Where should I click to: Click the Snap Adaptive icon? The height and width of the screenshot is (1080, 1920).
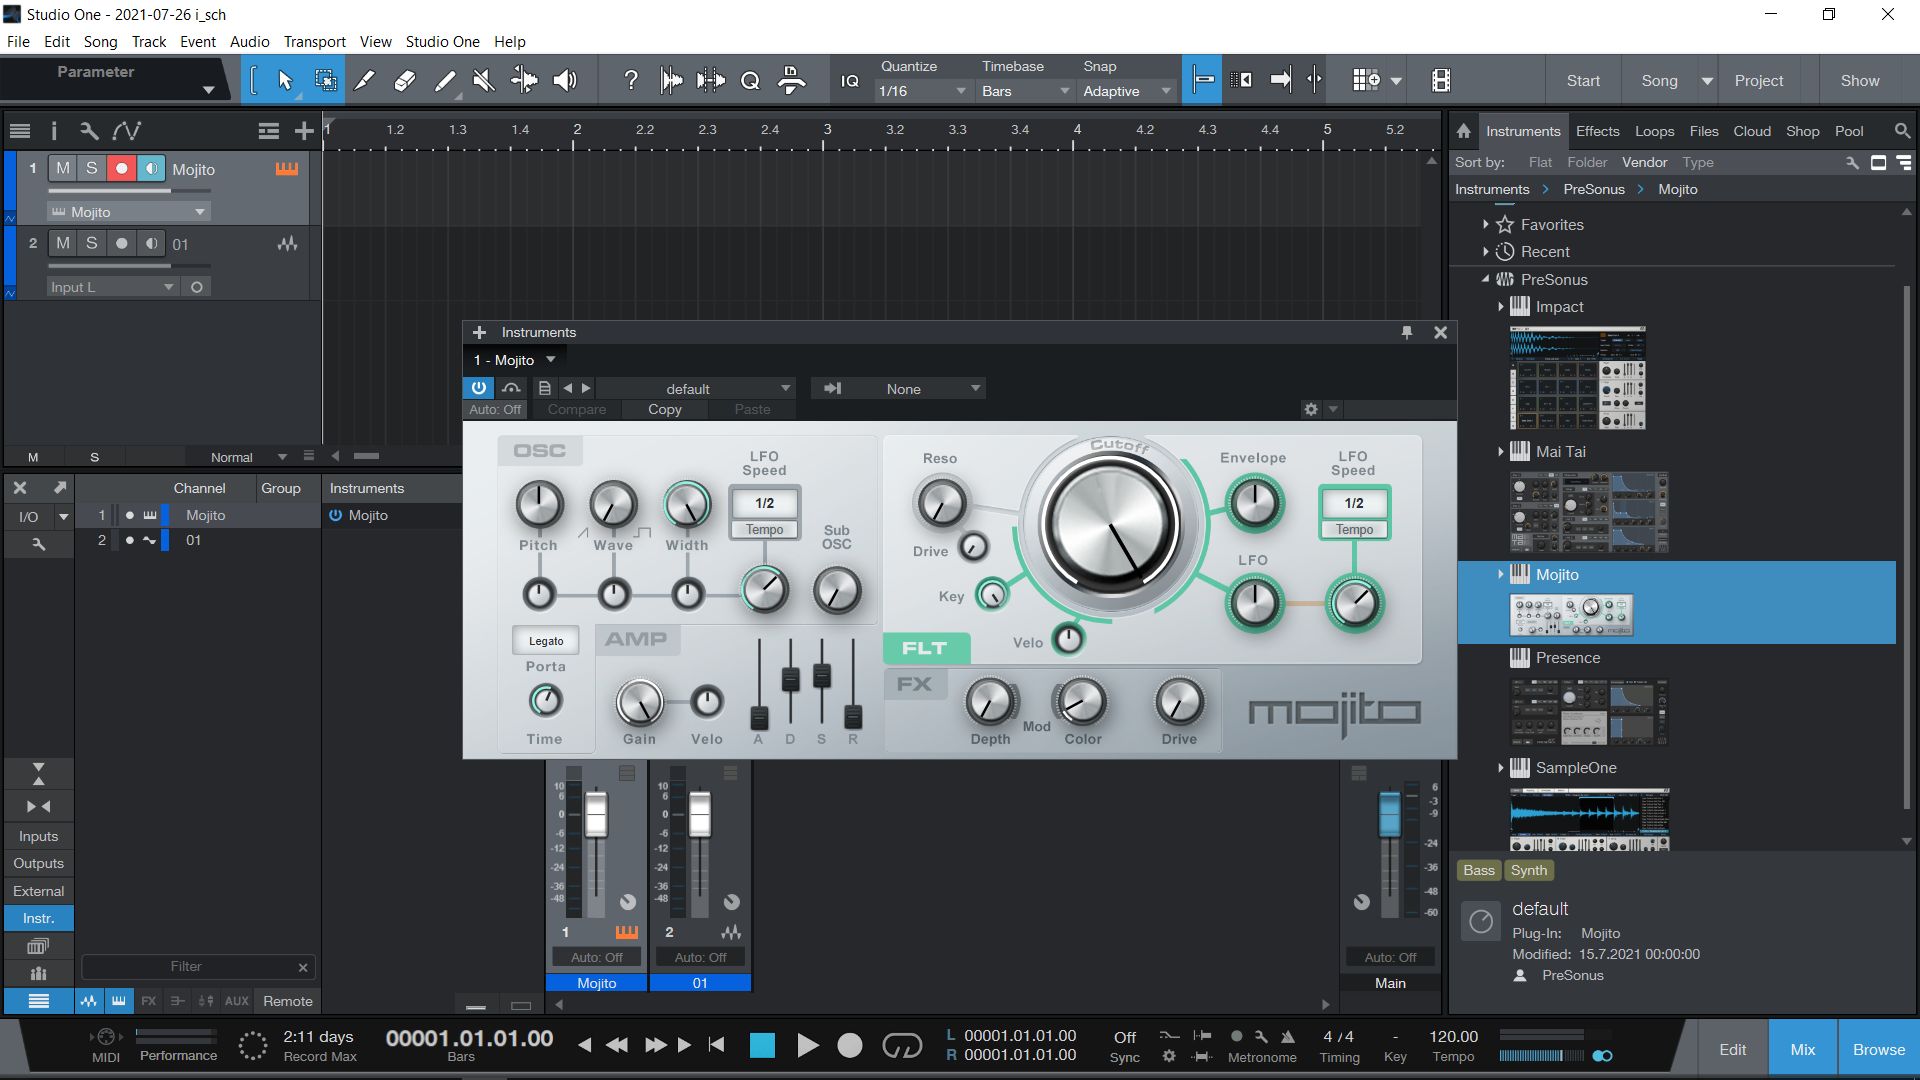click(1201, 79)
